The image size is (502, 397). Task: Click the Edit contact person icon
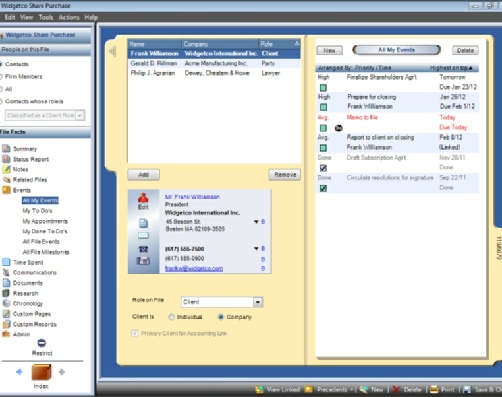143,198
